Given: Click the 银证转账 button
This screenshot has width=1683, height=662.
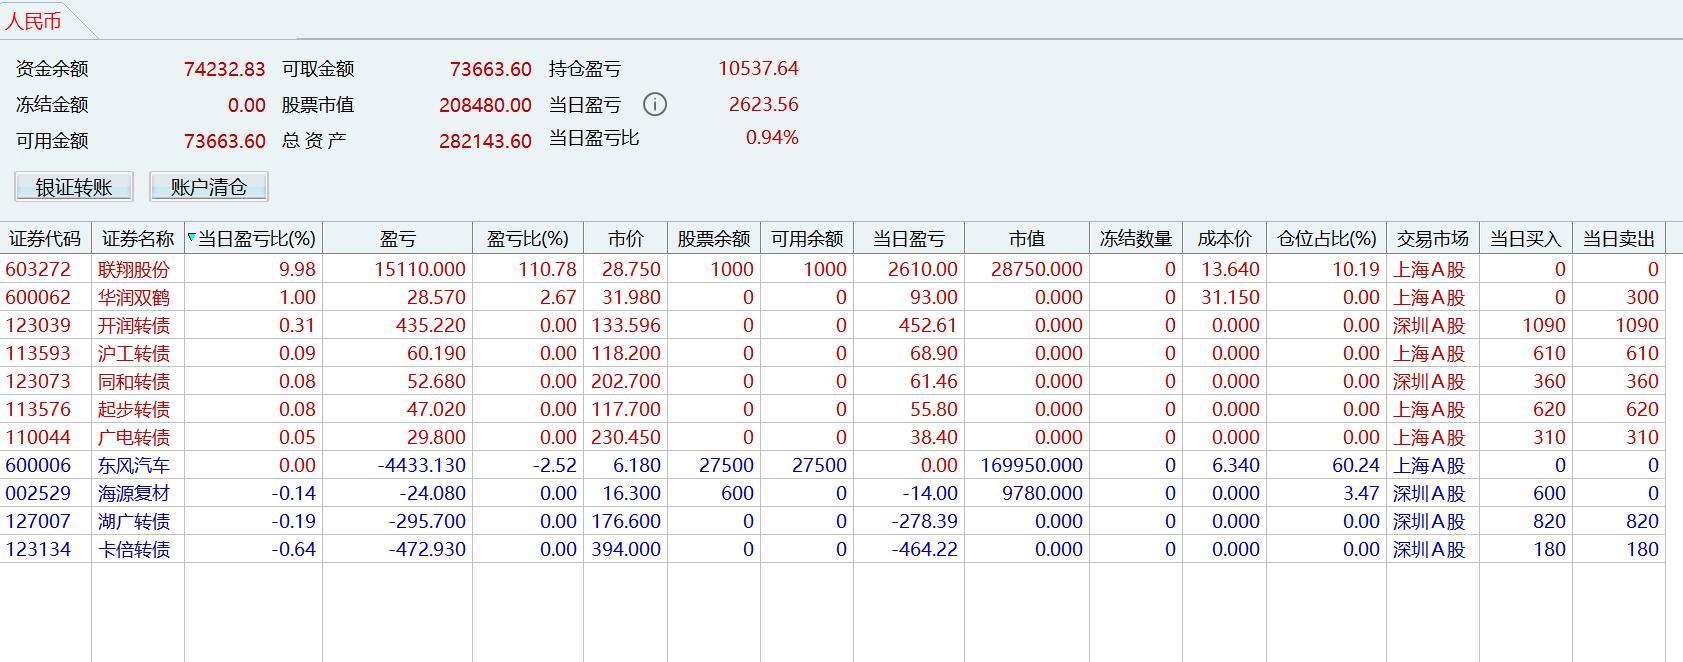Looking at the screenshot, I should pyautogui.click(x=74, y=187).
